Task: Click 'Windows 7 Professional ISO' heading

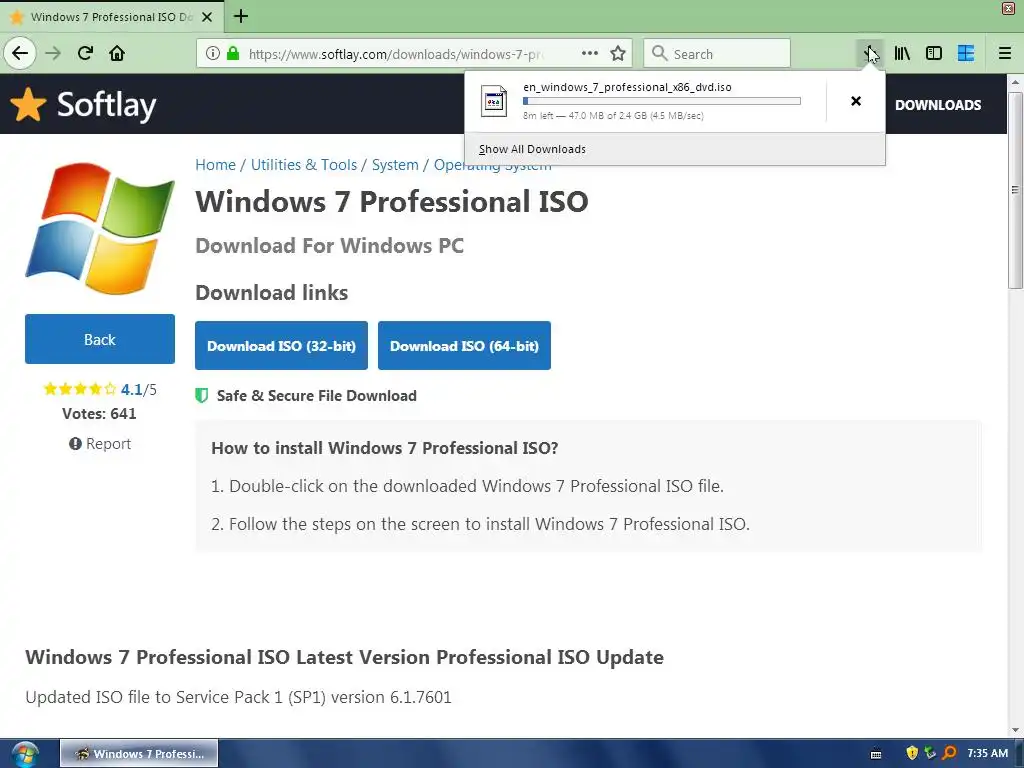Action: click(x=392, y=201)
